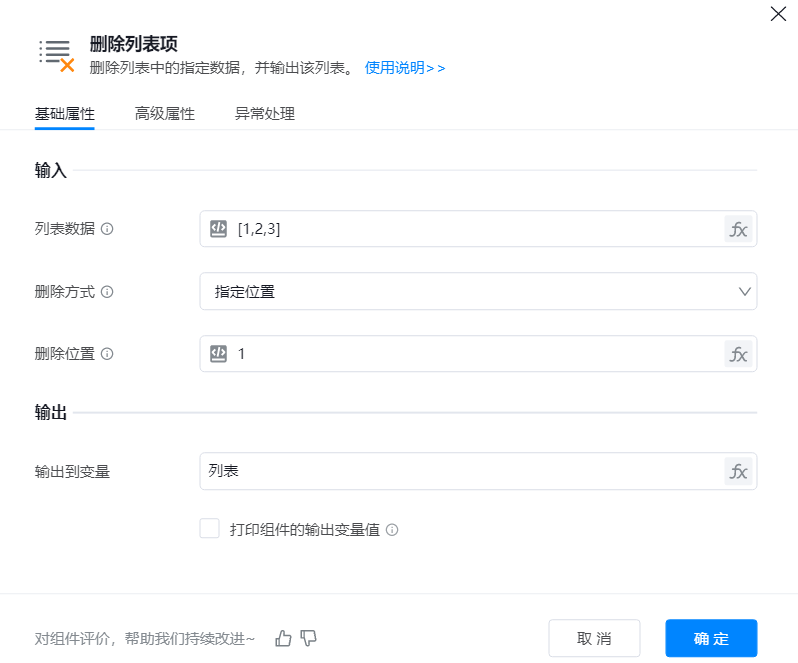Viewport: 798px width, 663px height.
Task: Toggle code mode icon in 删除位置 field
Action: pyautogui.click(x=219, y=354)
